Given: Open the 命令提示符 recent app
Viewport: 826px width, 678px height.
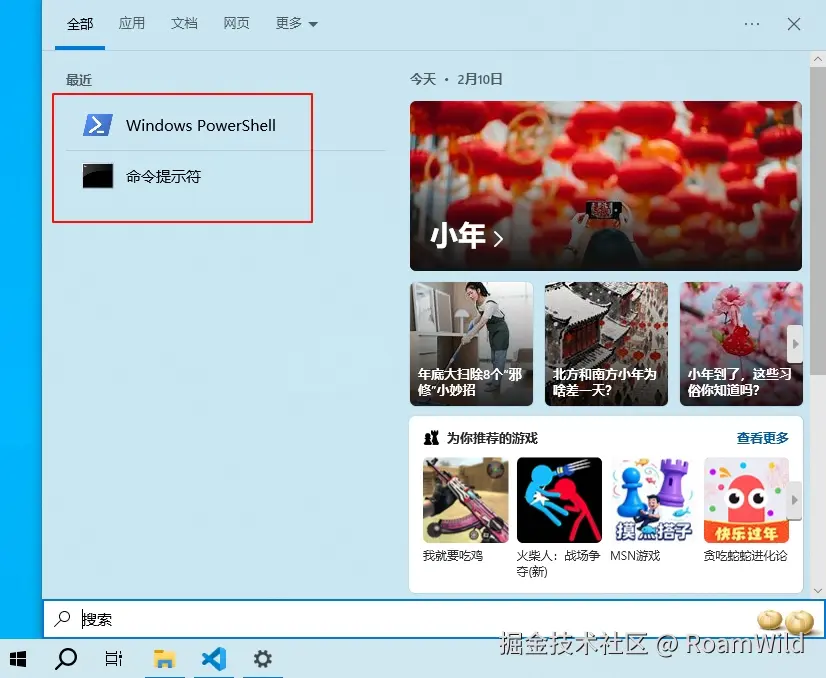Looking at the screenshot, I should coord(225,176).
